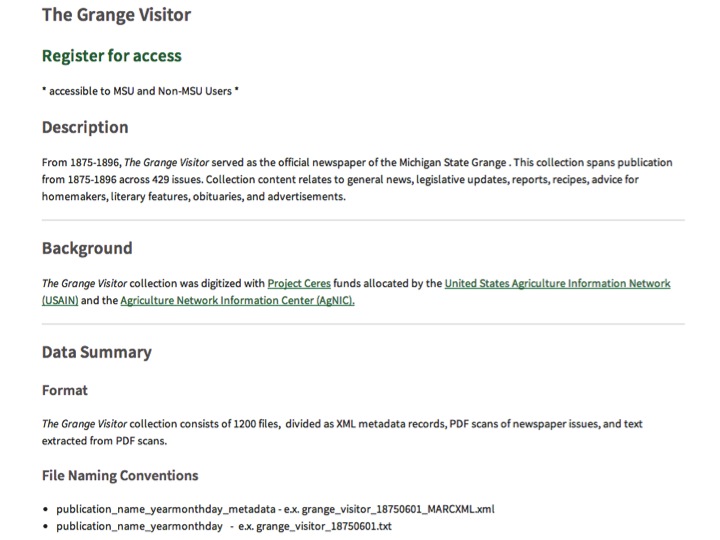The image size is (720, 540).
Task: Click the Background section heading
Action: pos(87,248)
